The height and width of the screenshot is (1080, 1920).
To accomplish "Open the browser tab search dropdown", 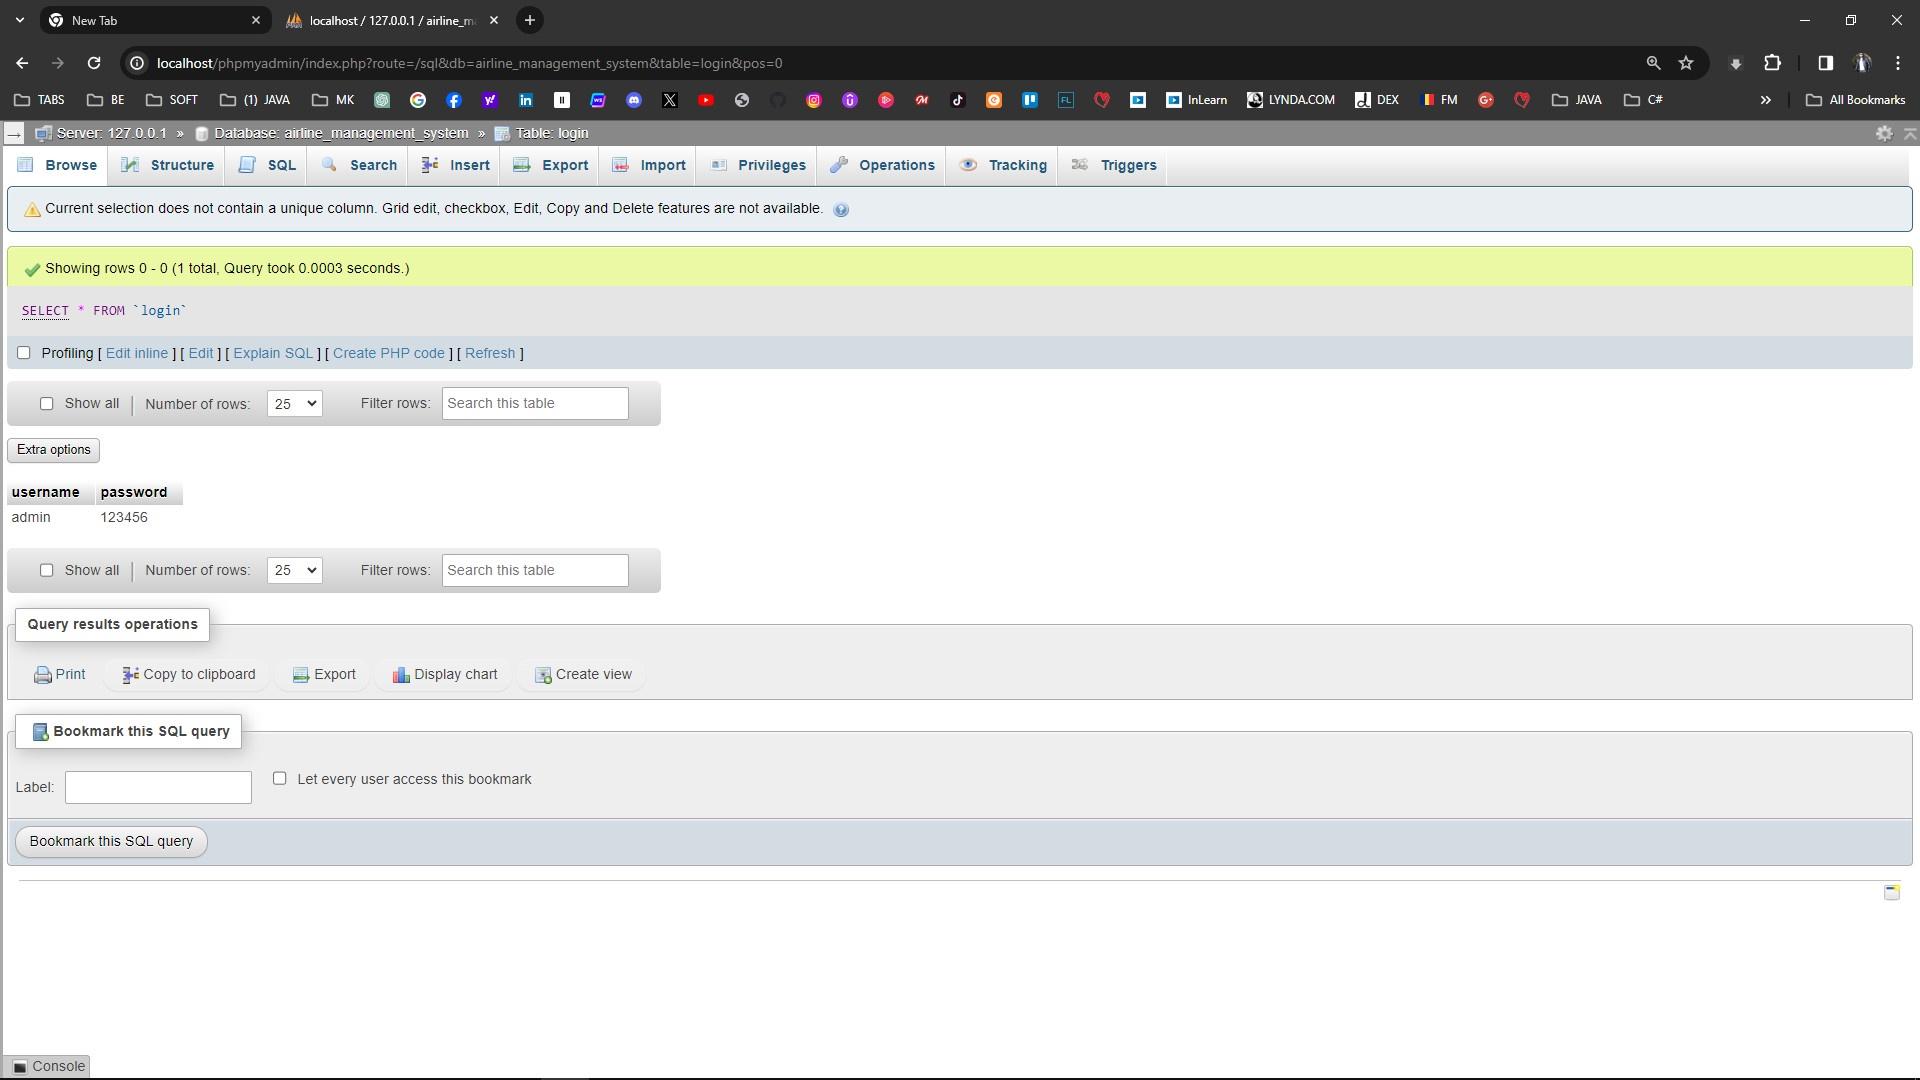I will [19, 20].
